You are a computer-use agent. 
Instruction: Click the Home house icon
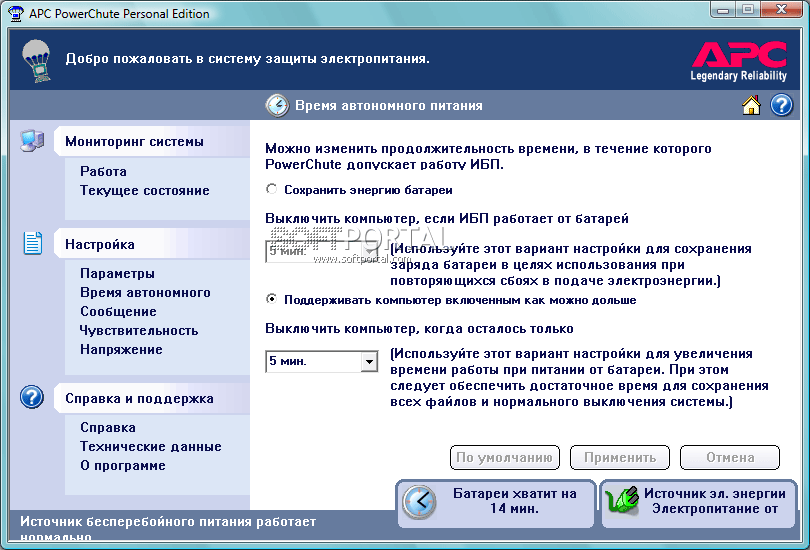[751, 105]
